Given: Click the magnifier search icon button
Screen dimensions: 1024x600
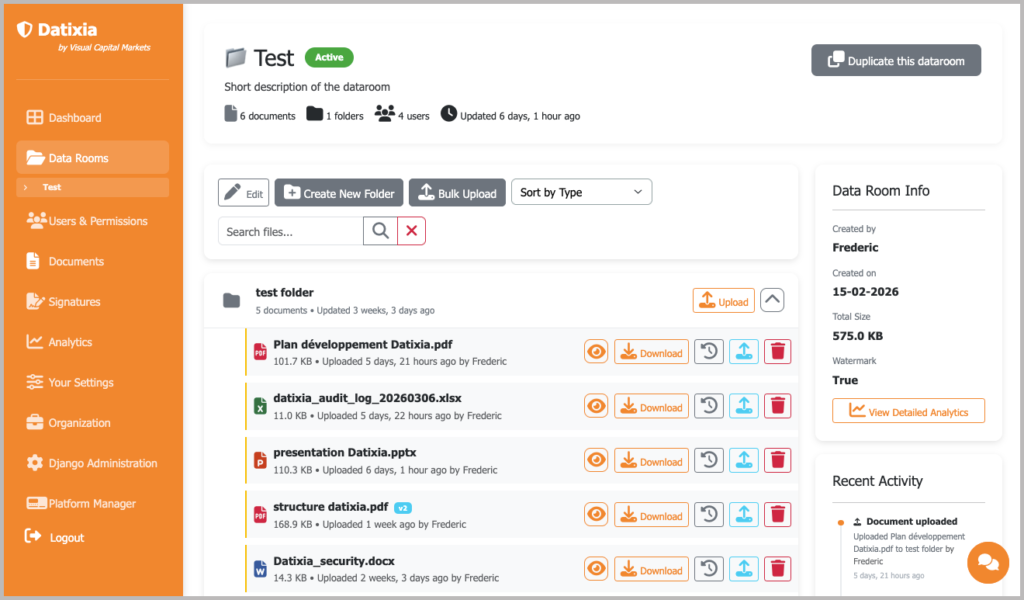Looking at the screenshot, I should coord(380,231).
